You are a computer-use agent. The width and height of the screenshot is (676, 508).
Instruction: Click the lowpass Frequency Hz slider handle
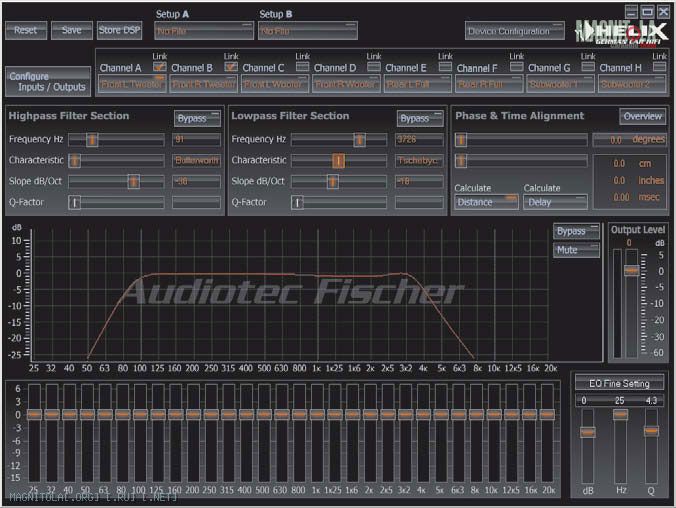click(x=360, y=139)
